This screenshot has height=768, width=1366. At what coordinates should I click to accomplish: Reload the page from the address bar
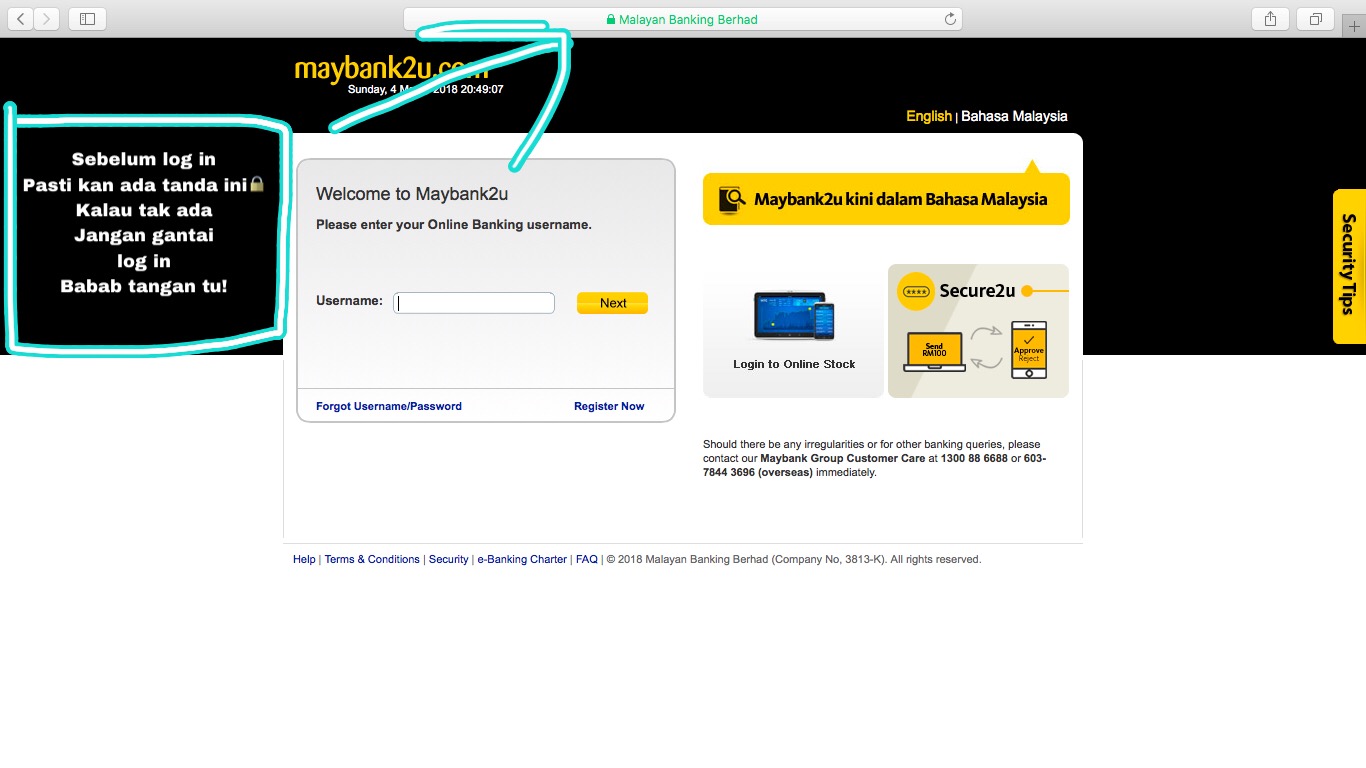click(x=950, y=19)
